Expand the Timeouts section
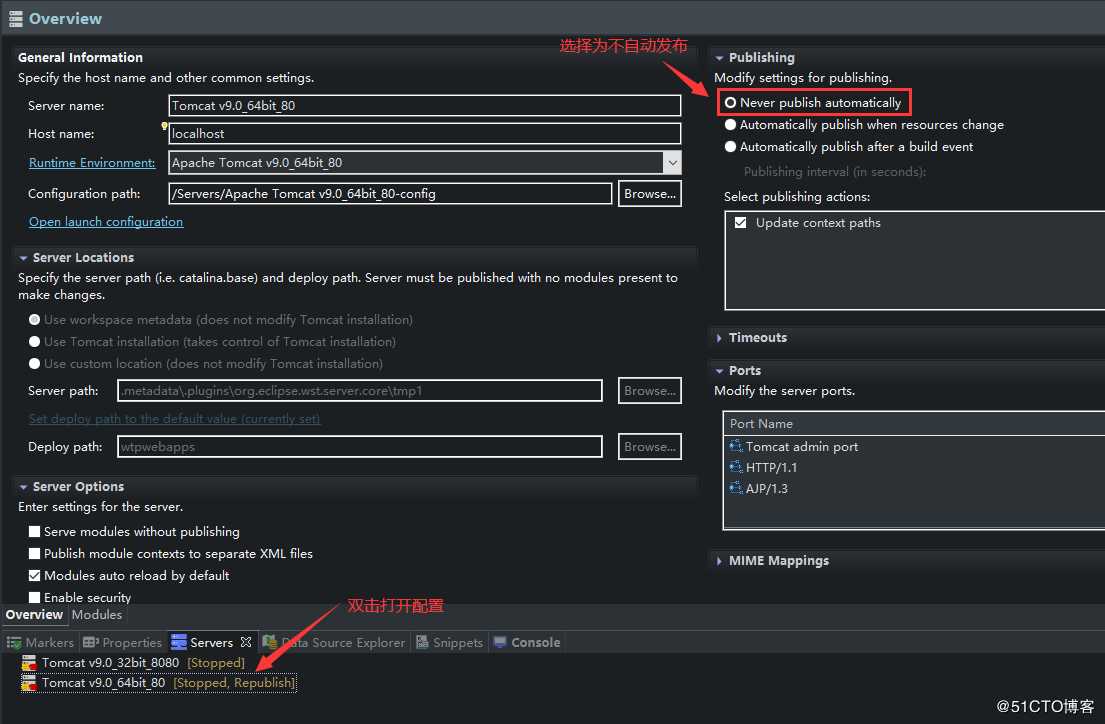This screenshot has height=724, width=1105. [719, 338]
